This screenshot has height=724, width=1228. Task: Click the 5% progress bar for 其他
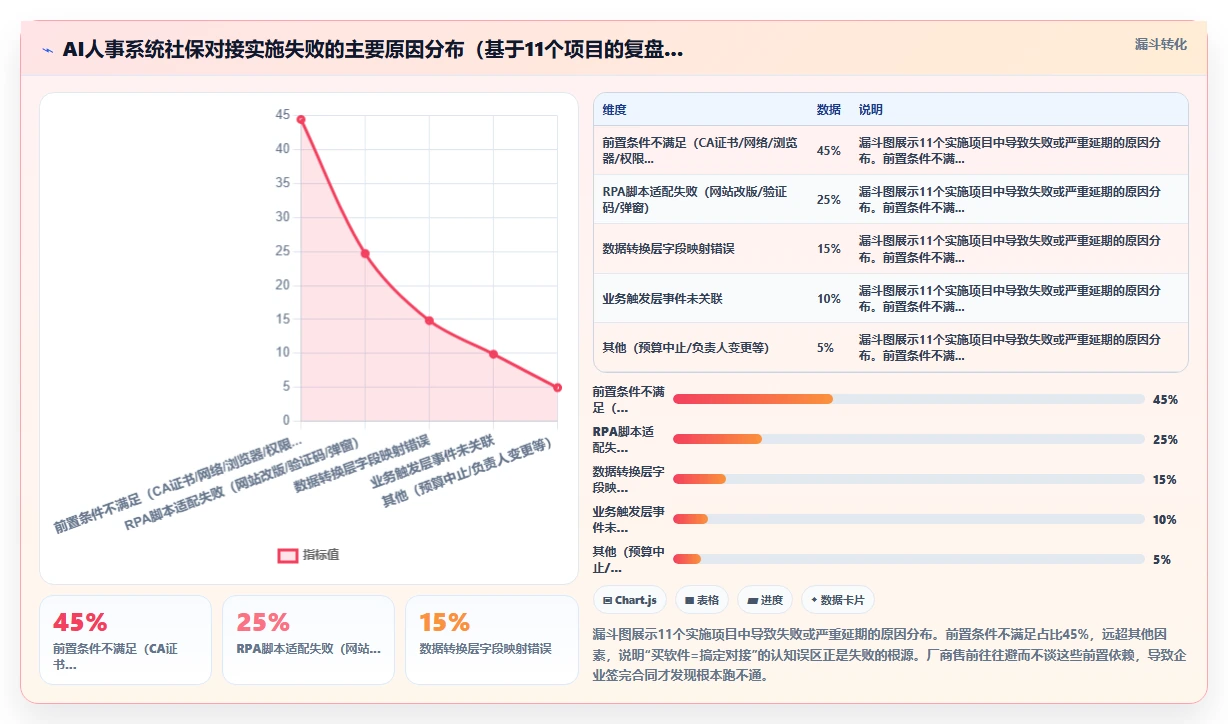click(x=908, y=559)
